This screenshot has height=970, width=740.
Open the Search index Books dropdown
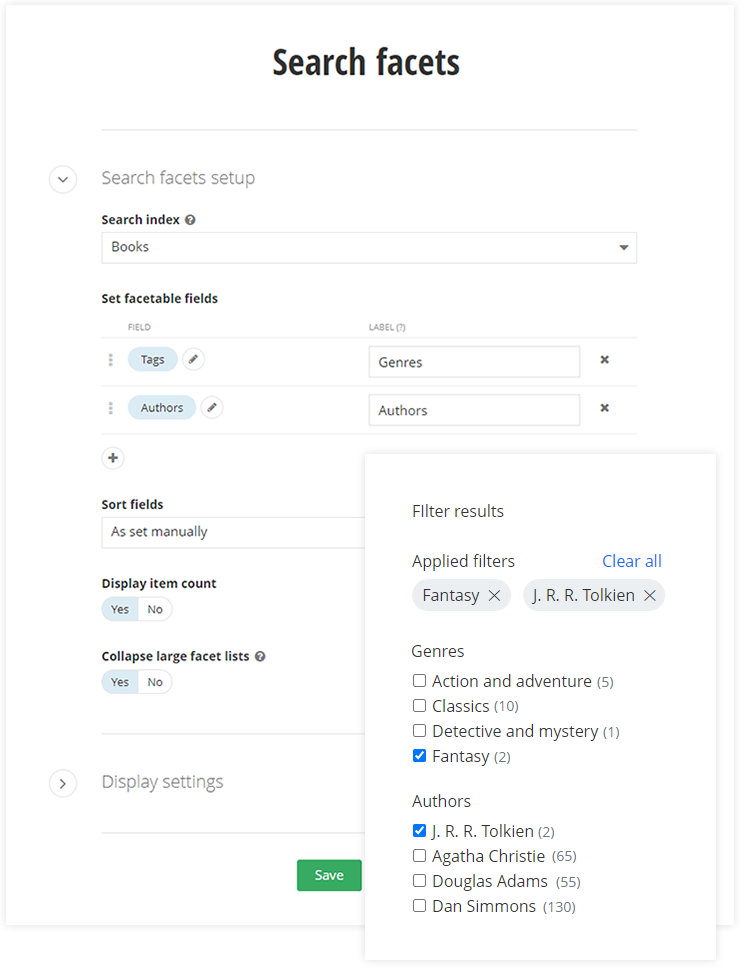pyautogui.click(x=368, y=247)
